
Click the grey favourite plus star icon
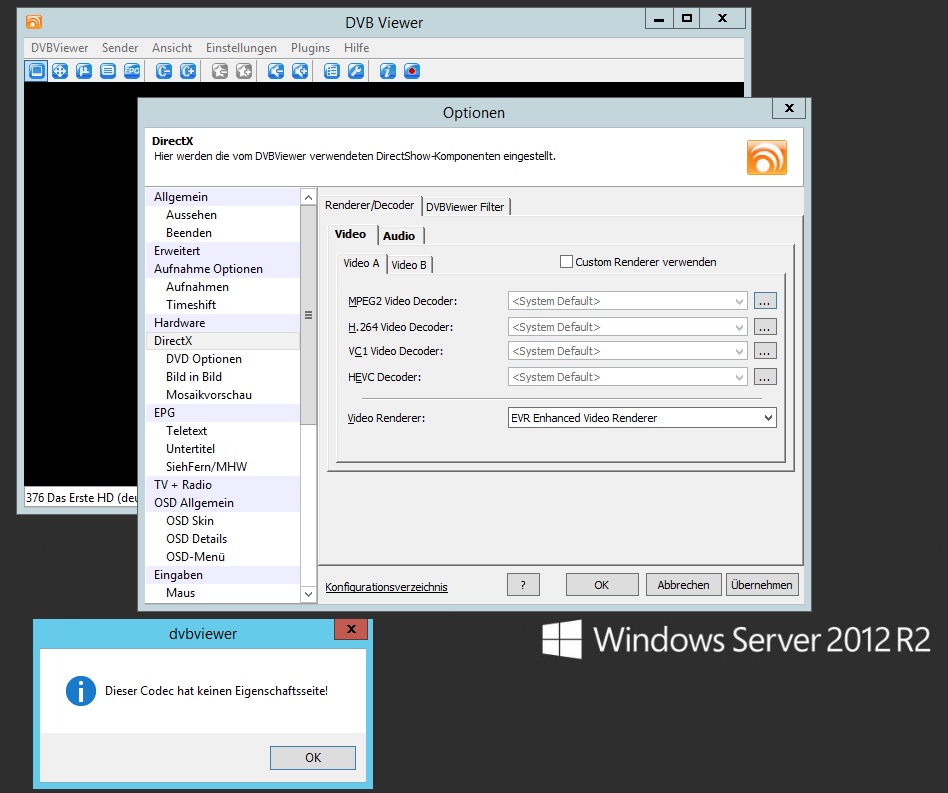(x=244, y=71)
